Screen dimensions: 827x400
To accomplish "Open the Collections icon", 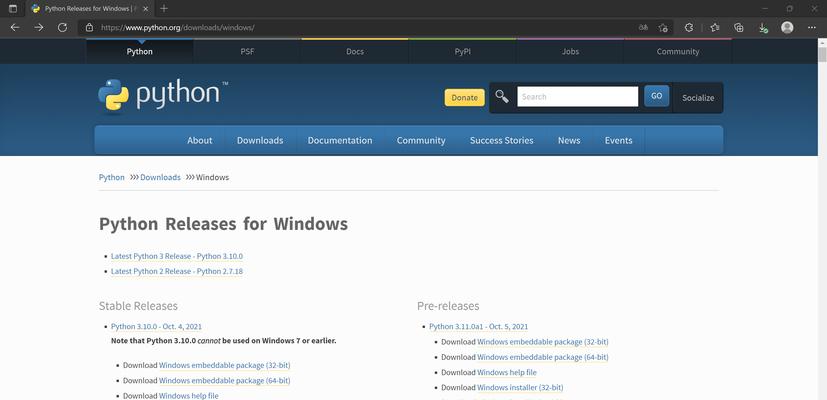I will (739, 27).
